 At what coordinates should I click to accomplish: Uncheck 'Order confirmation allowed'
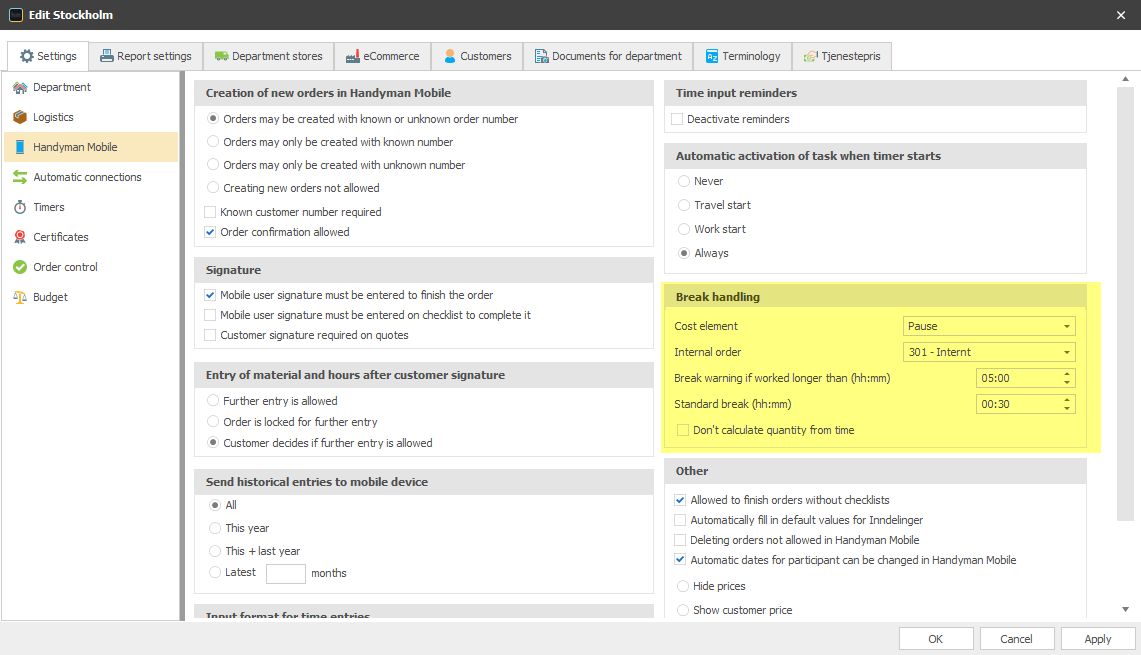(210, 232)
